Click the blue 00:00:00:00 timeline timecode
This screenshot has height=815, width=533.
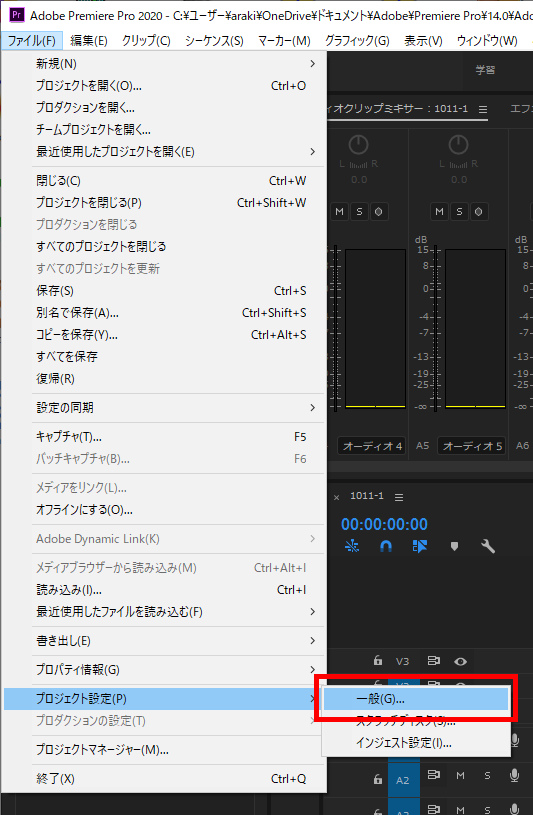[x=384, y=524]
